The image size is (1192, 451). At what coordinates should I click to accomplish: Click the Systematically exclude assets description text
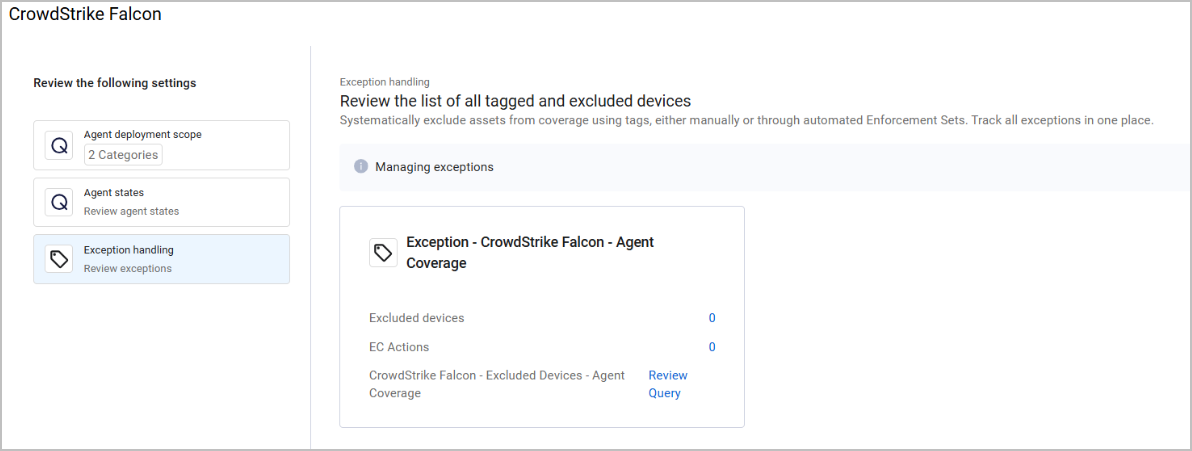747,121
